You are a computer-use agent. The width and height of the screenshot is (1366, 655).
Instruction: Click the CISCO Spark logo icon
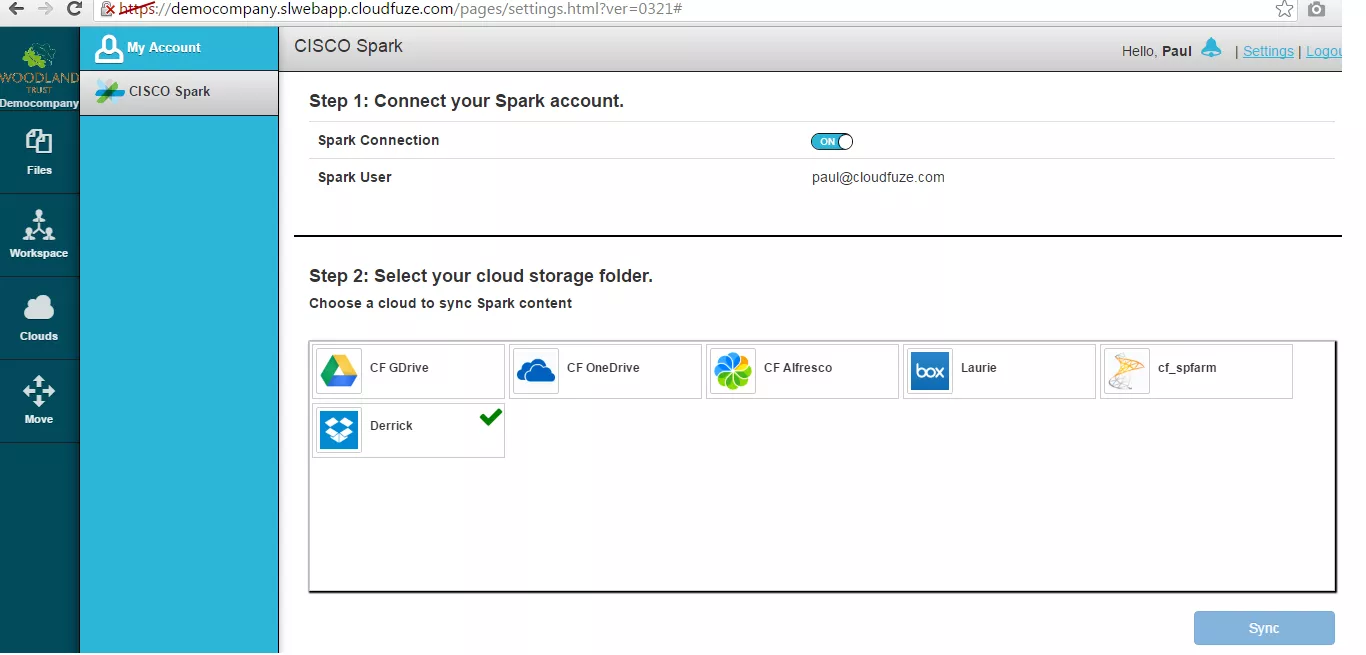tap(109, 92)
